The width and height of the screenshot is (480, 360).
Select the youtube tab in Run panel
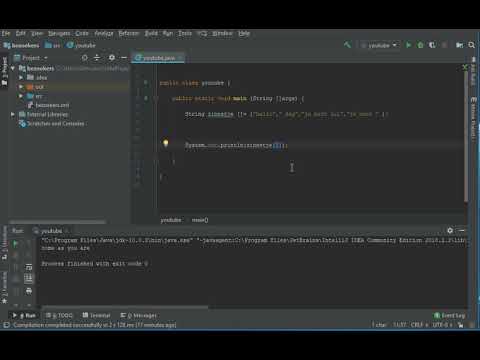51,231
